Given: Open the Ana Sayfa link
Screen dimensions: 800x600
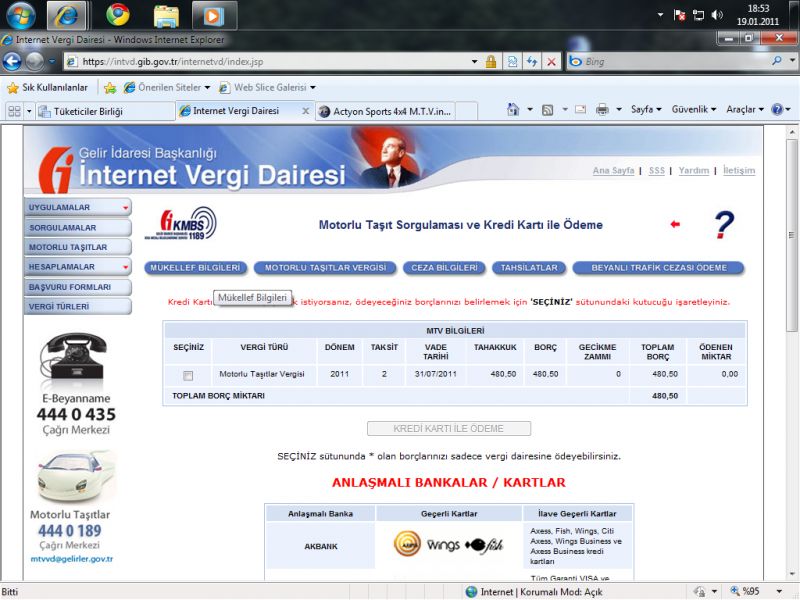Looking at the screenshot, I should click(613, 171).
